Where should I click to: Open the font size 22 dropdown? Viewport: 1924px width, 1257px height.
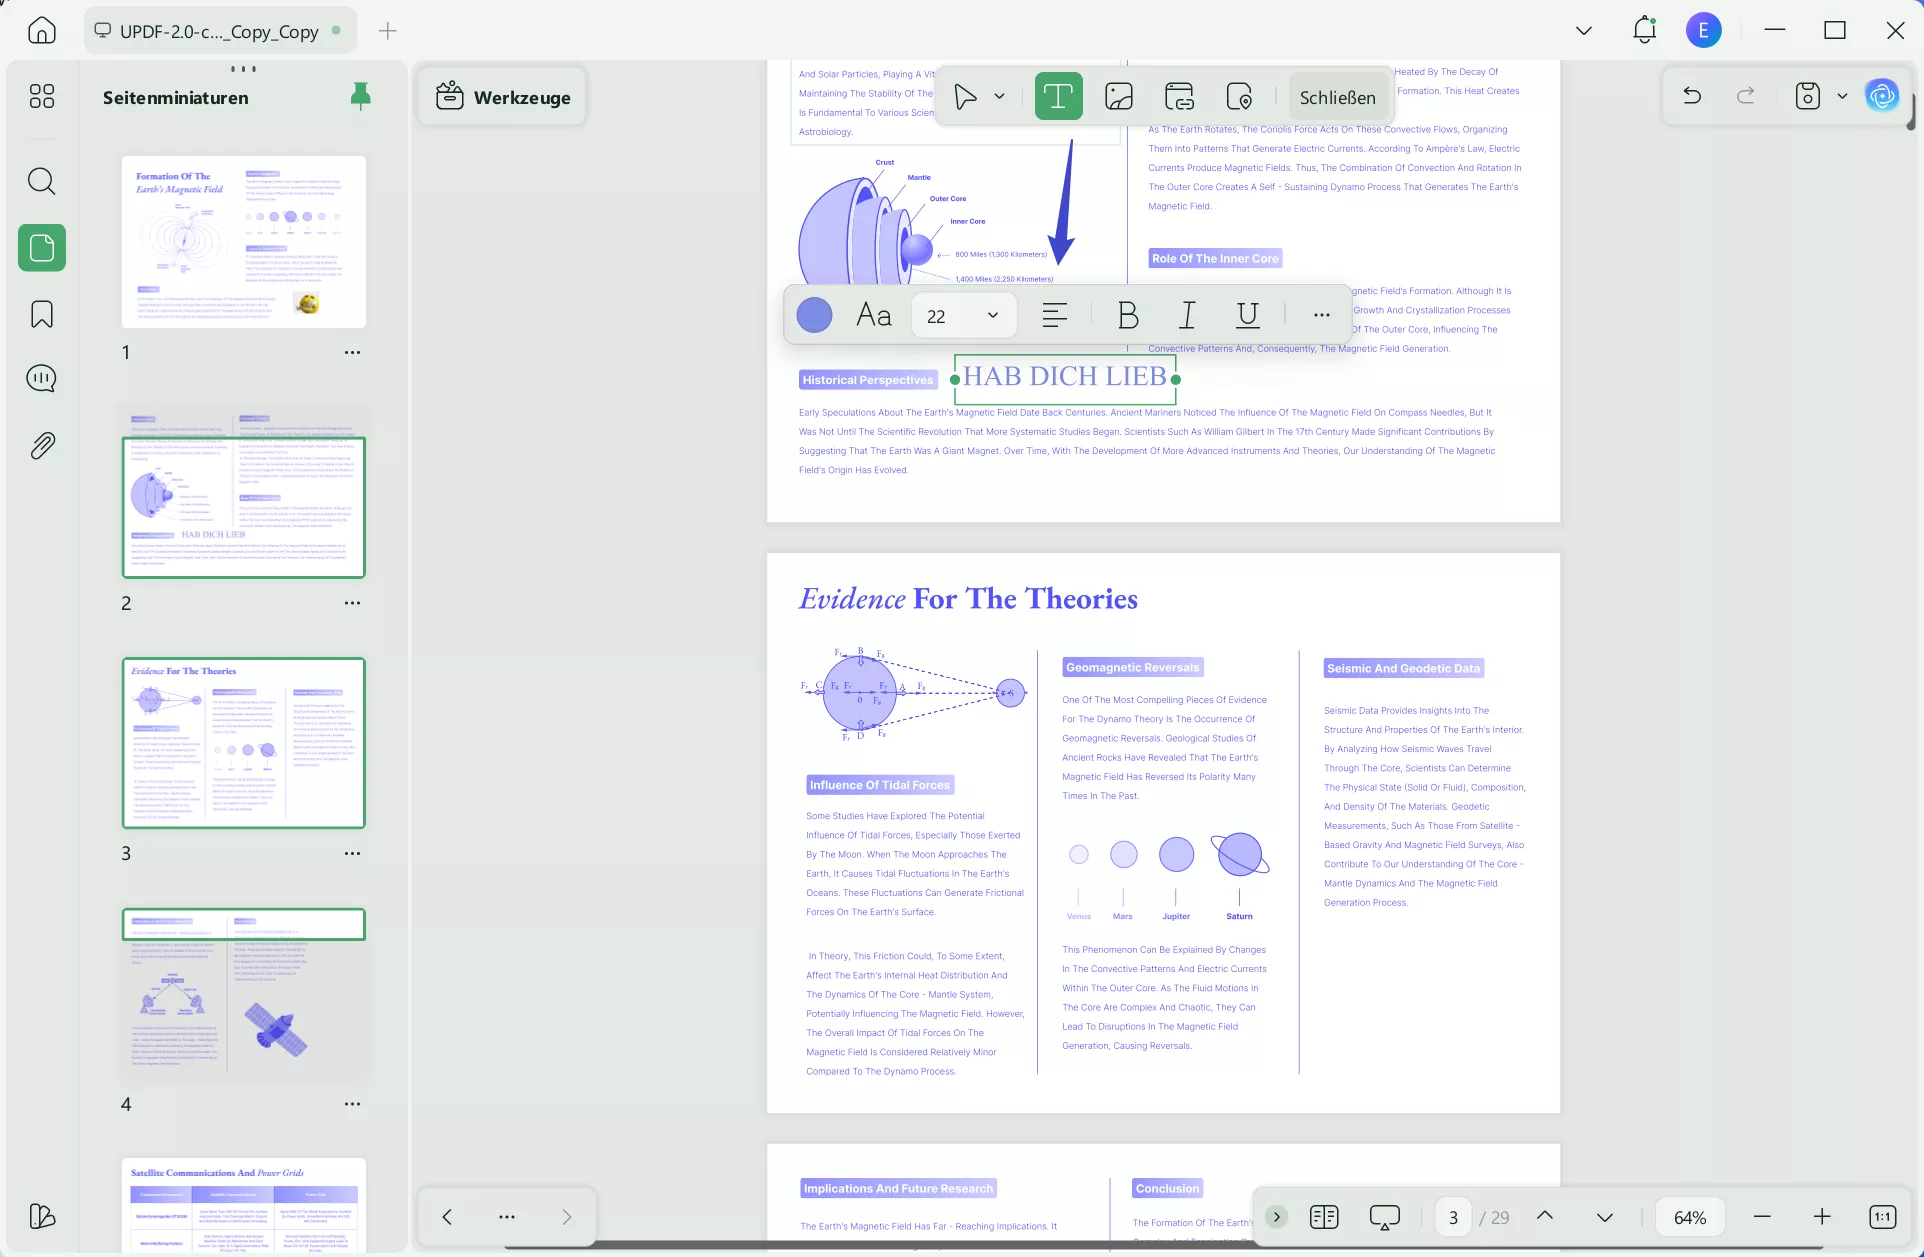click(x=992, y=316)
